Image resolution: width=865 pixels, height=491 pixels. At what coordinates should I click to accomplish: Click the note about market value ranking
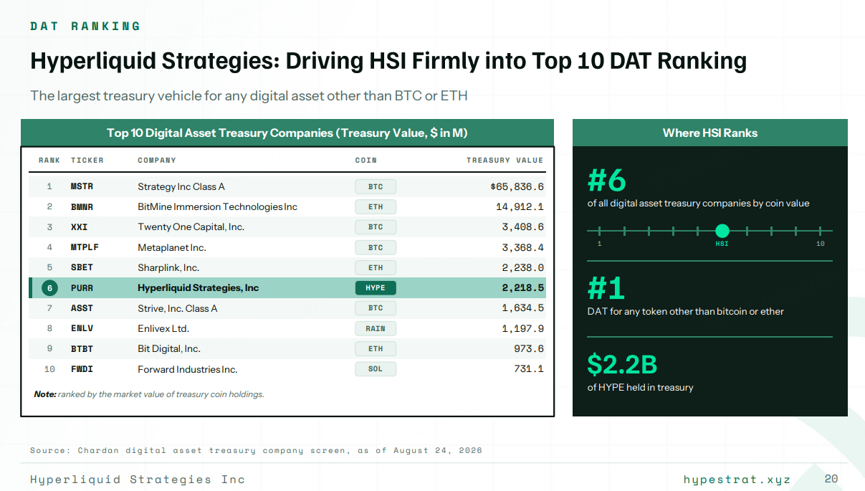pyautogui.click(x=149, y=394)
